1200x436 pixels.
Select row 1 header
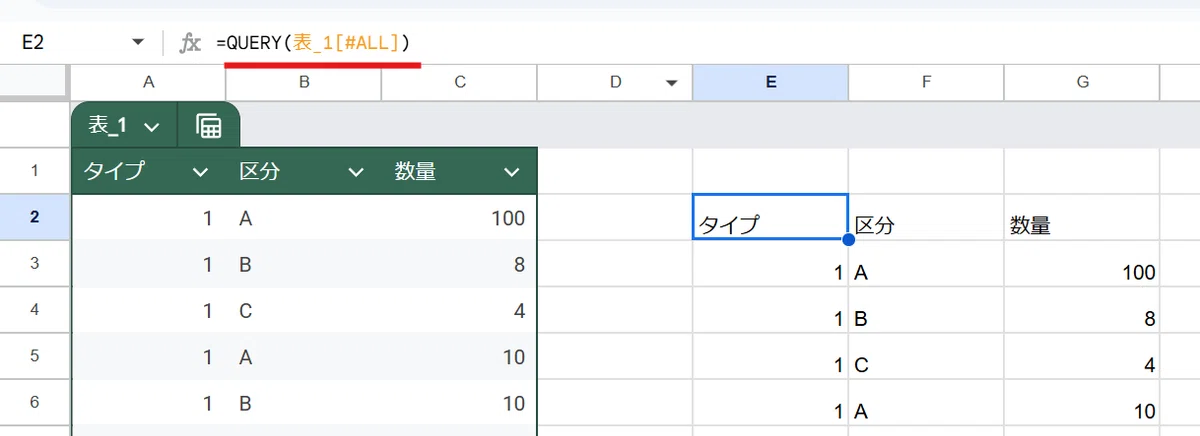(x=34, y=171)
